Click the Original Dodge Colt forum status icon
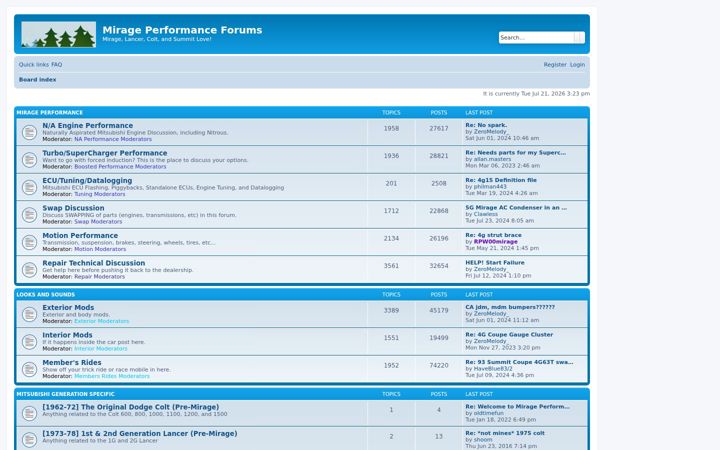The height and width of the screenshot is (450, 720). point(29,413)
